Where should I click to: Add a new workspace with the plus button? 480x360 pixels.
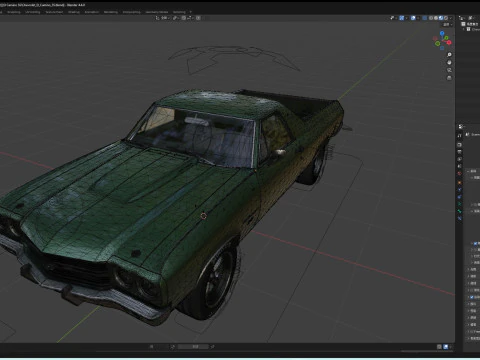click(x=191, y=12)
